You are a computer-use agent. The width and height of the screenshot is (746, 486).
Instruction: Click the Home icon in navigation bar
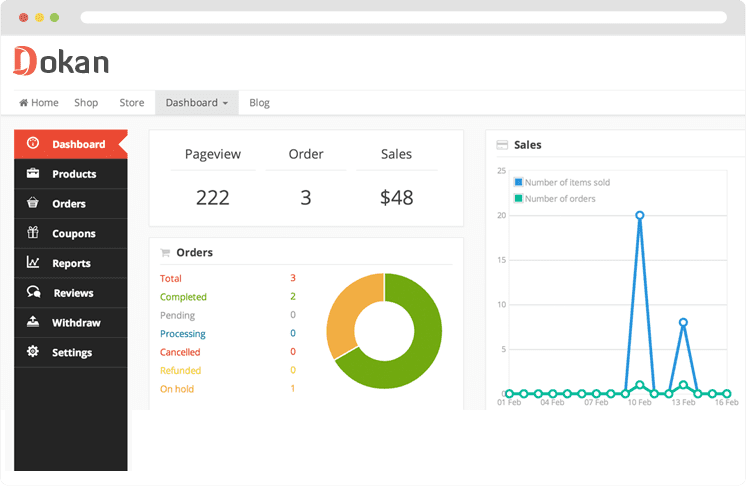click(24, 103)
